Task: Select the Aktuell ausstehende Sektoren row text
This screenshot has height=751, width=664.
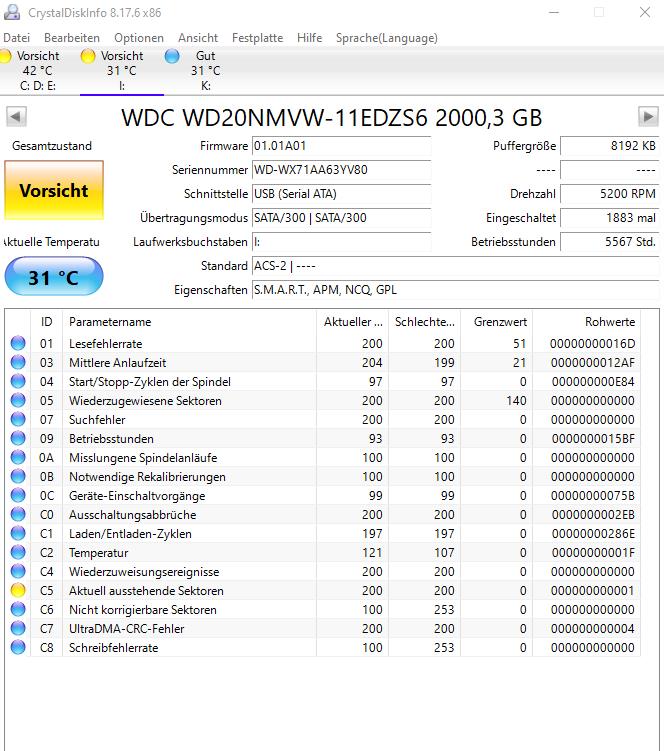Action: coord(146,591)
